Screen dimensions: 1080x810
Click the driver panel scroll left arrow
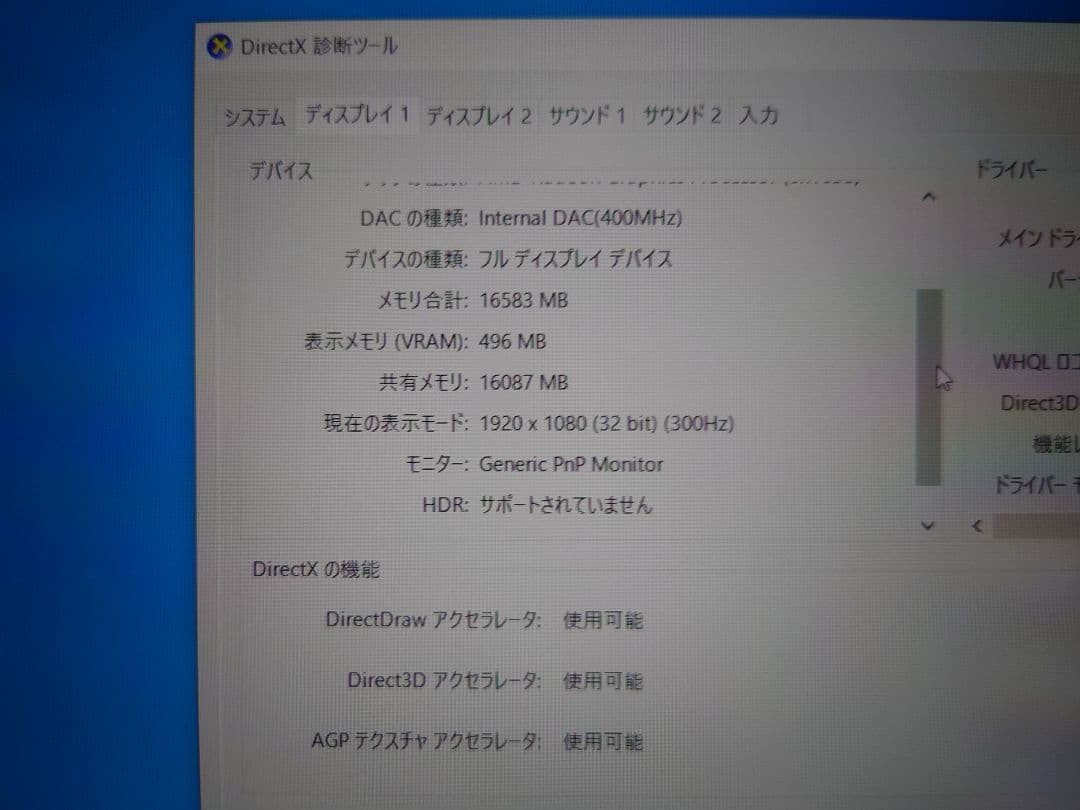point(977,526)
